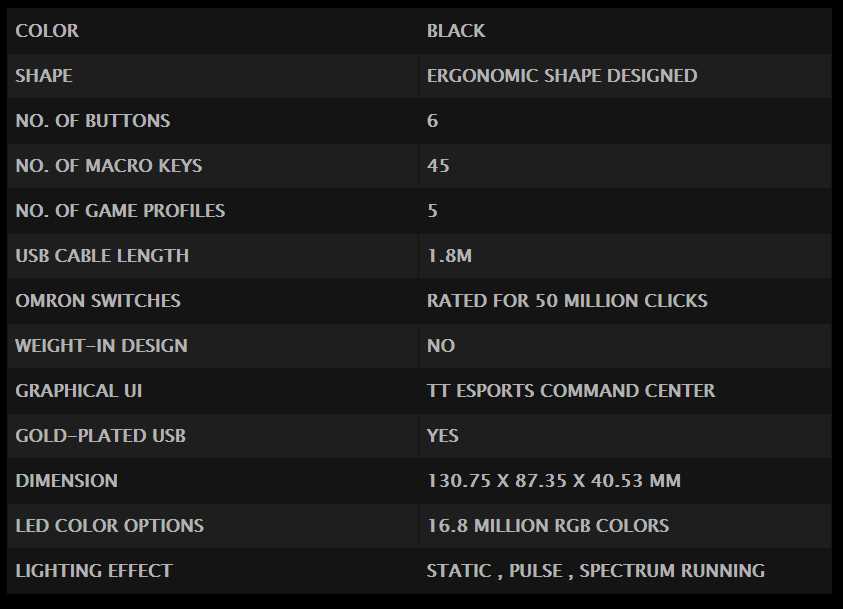
Task: Select RATED FOR 50 MILLION CLICKS text
Action: [567, 300]
